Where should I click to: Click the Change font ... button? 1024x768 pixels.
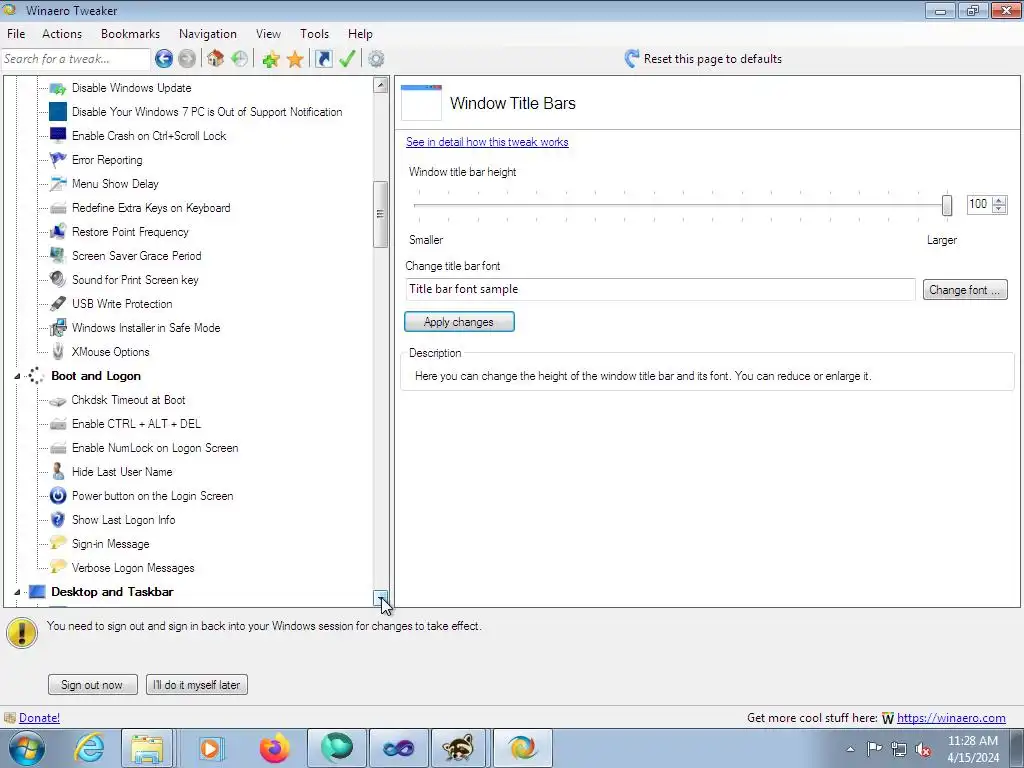(965, 290)
